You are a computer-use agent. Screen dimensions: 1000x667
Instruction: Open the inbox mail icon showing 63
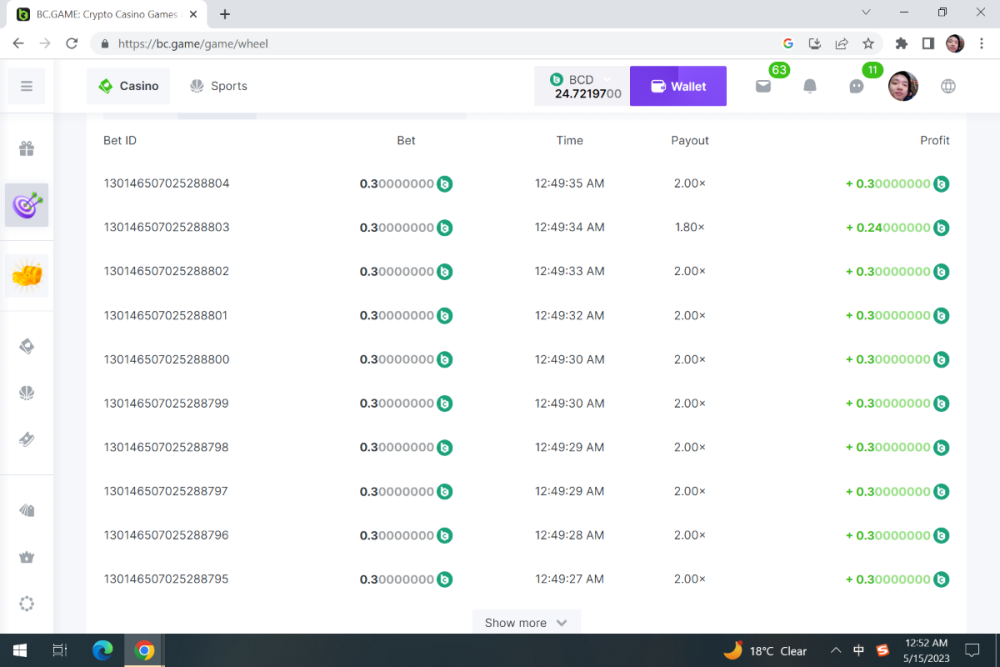(x=763, y=86)
